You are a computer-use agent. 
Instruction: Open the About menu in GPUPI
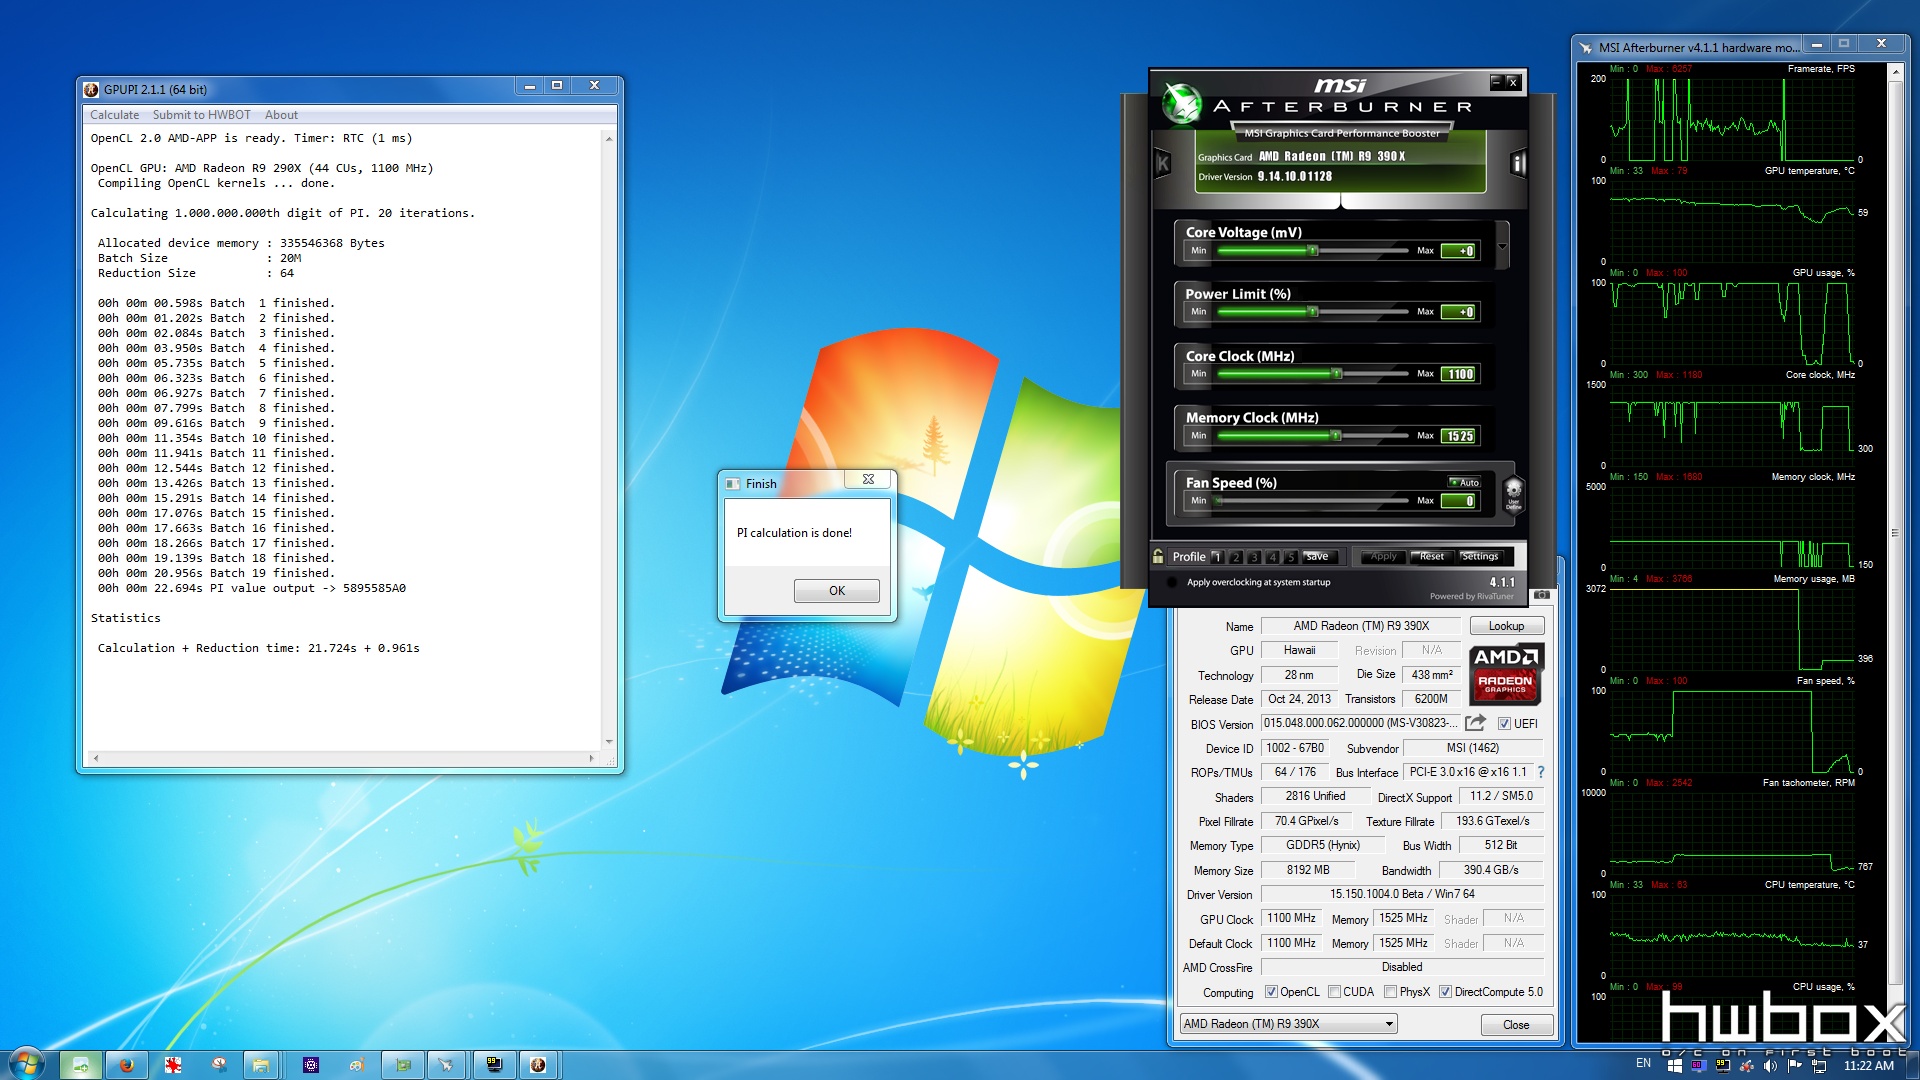coord(281,115)
